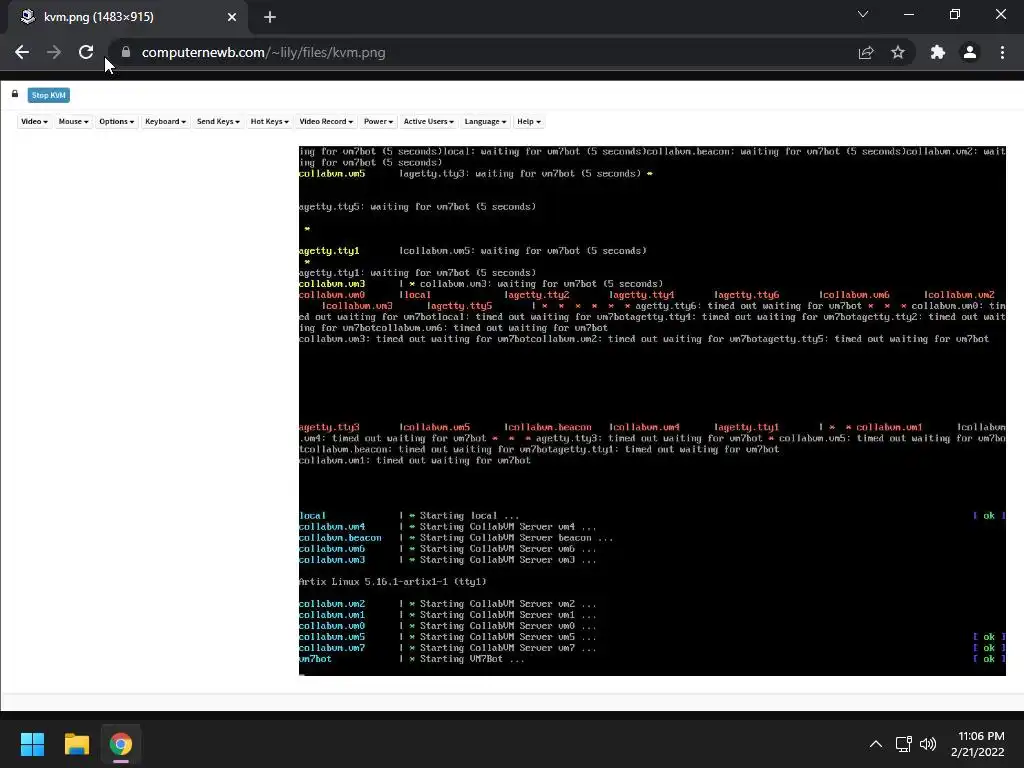Viewport: 1024px width, 768px height.
Task: Open the Language dropdown menu
Action: click(485, 121)
